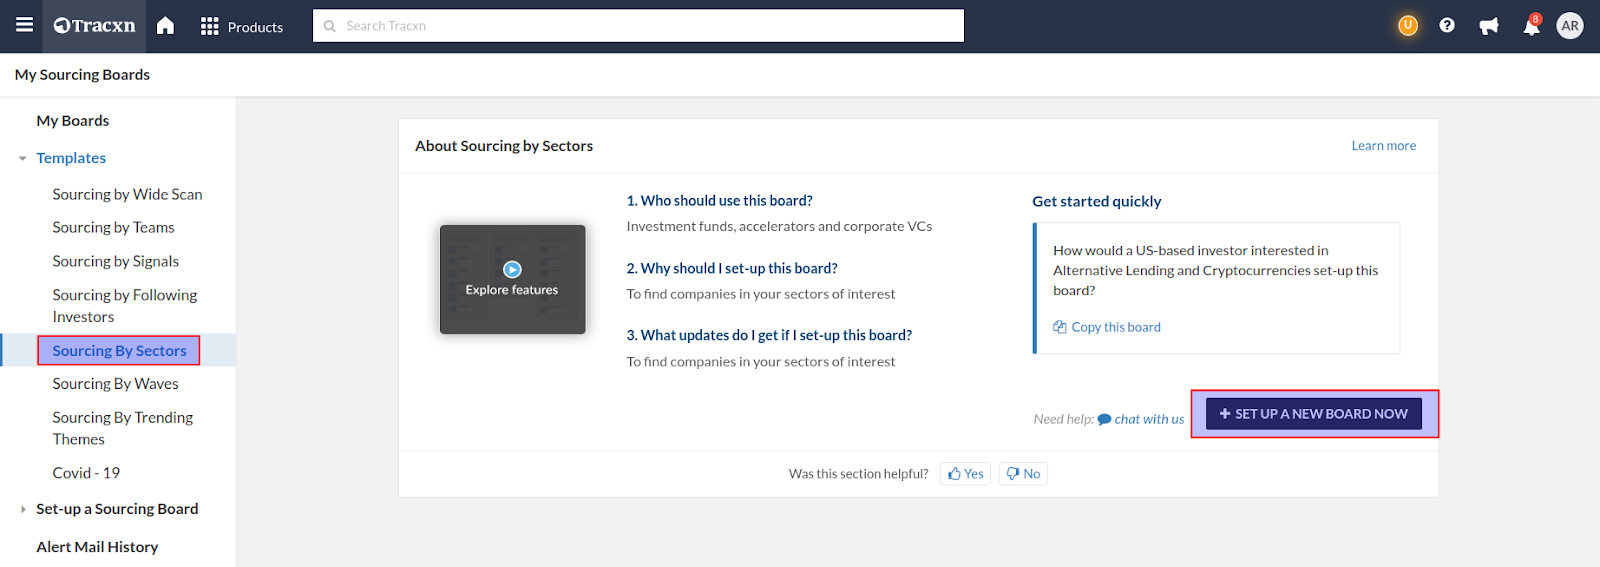Image resolution: width=1600 pixels, height=567 pixels.
Task: Go to My Boards
Action: pos(73,121)
